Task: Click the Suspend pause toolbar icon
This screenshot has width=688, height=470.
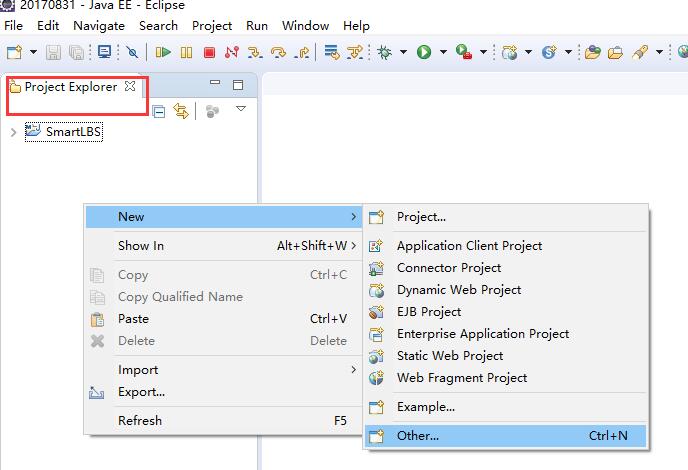Action: pyautogui.click(x=186, y=53)
